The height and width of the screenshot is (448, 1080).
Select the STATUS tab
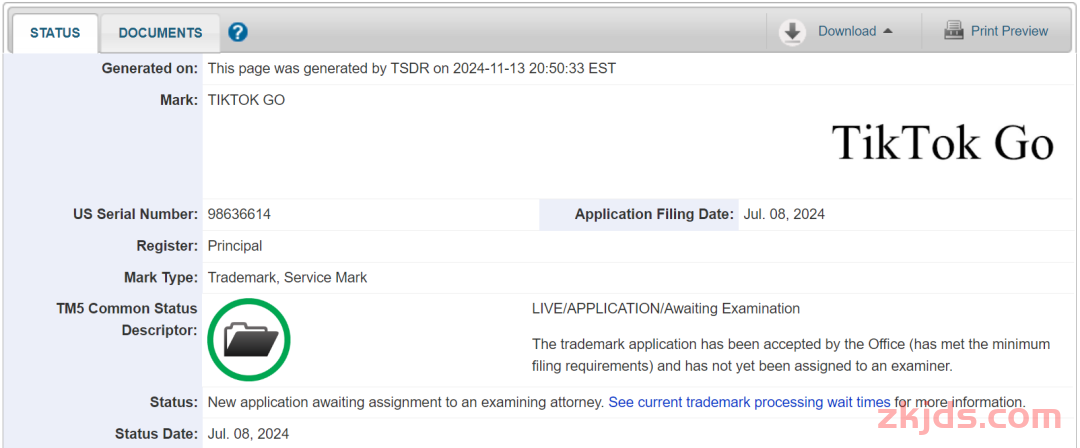pos(55,32)
